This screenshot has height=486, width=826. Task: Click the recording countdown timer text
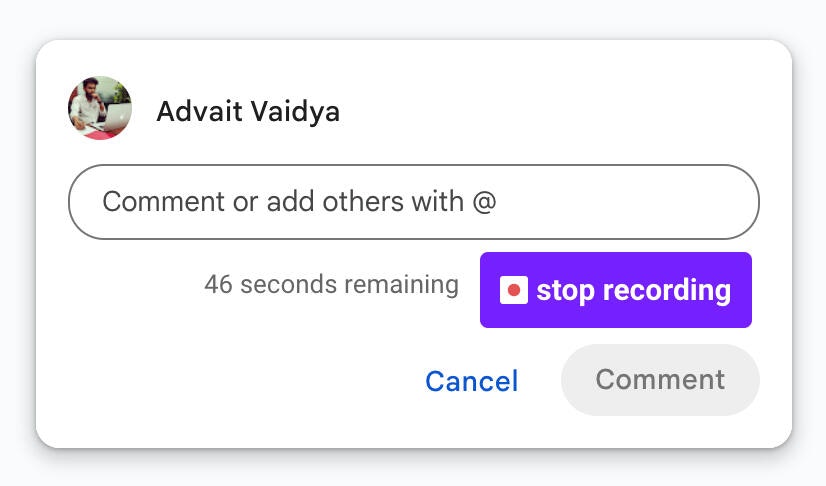click(x=331, y=284)
